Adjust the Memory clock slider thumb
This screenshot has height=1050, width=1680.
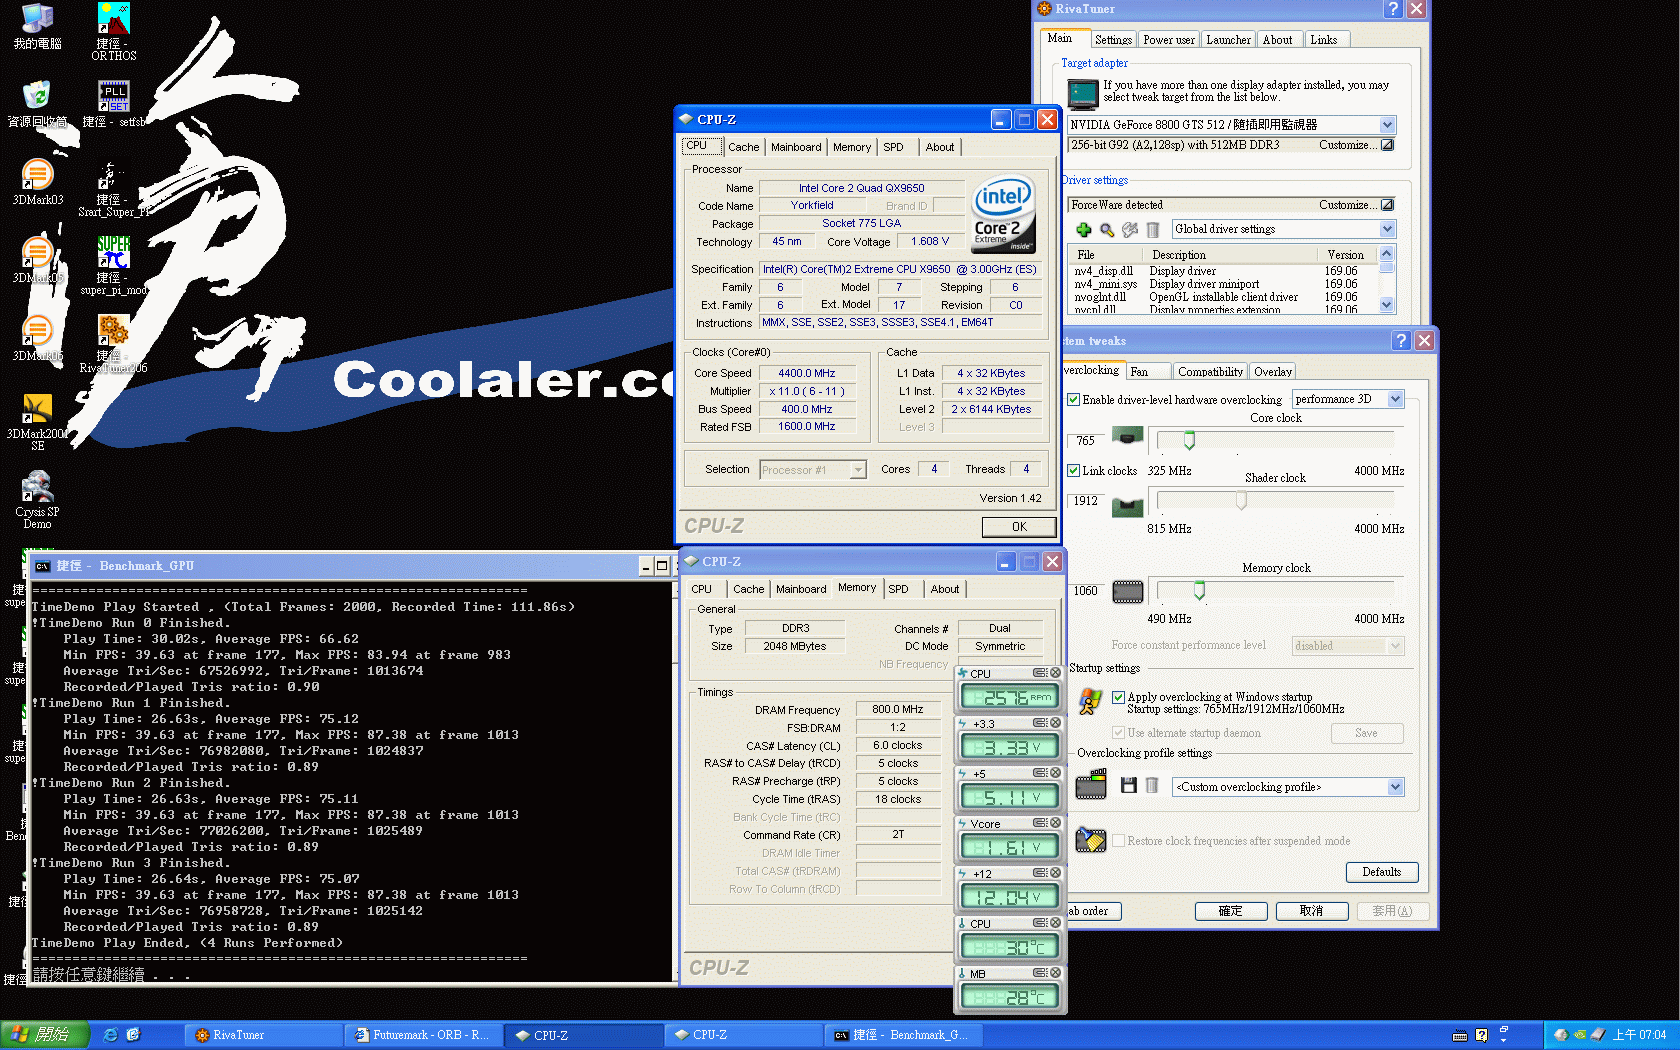(1199, 591)
